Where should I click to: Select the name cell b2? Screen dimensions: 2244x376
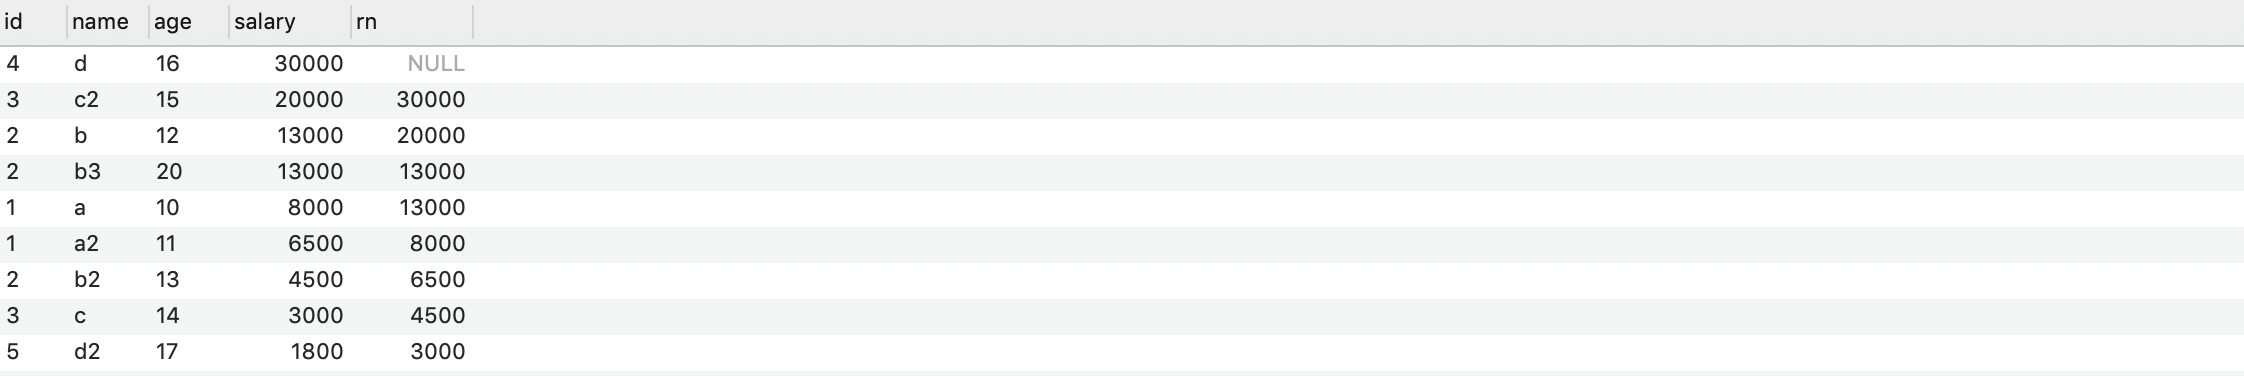tap(108, 280)
